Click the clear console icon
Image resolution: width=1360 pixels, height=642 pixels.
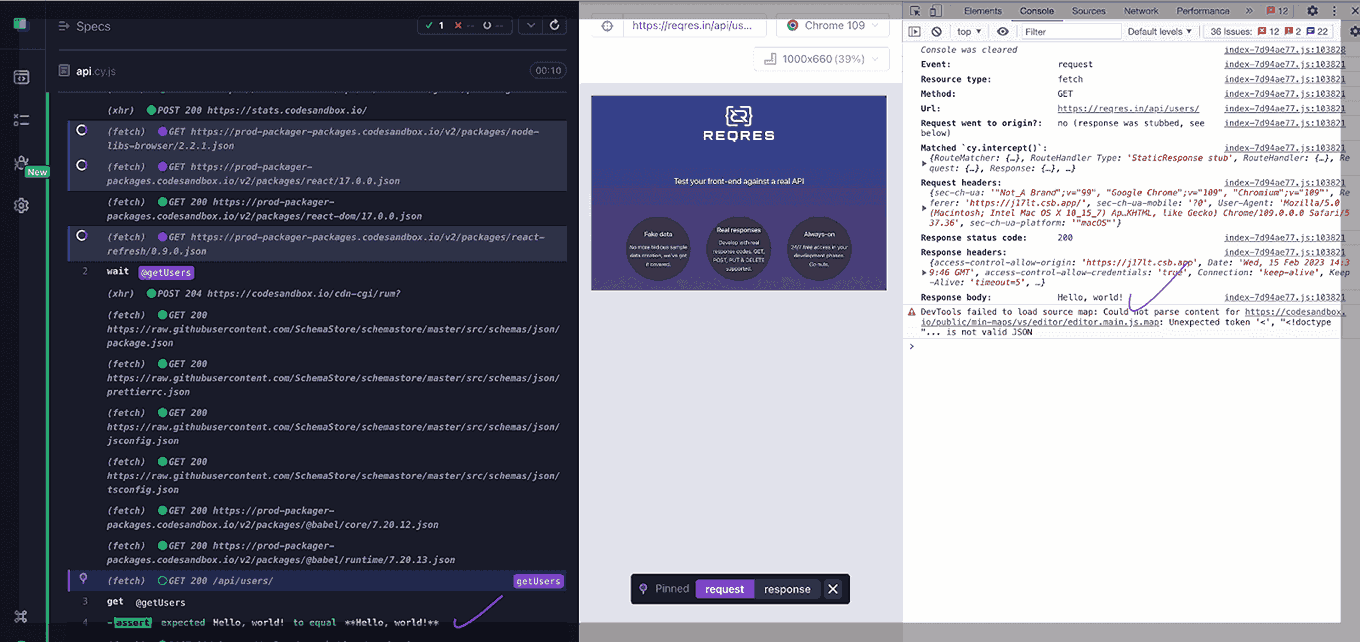coord(936,32)
